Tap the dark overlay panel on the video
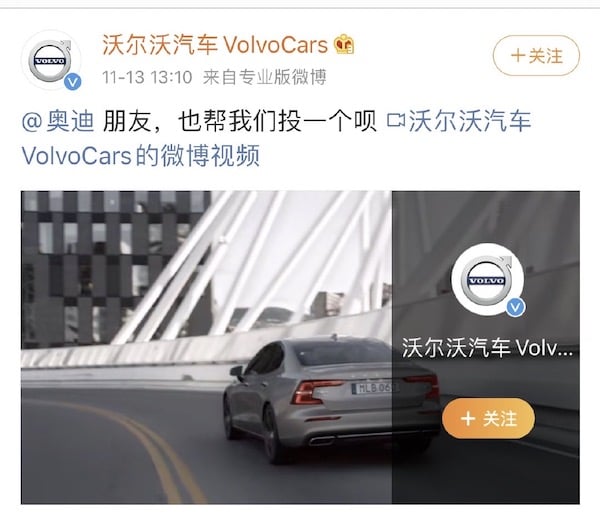The height and width of the screenshot is (522, 600). click(x=486, y=347)
